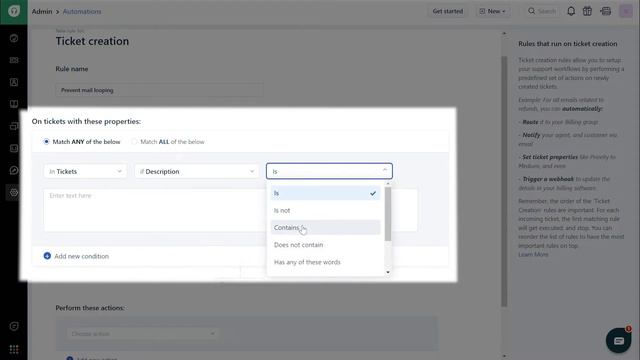Image resolution: width=640 pixels, height=360 pixels.
Task: Open the notifications bell icon
Action: coord(571,11)
